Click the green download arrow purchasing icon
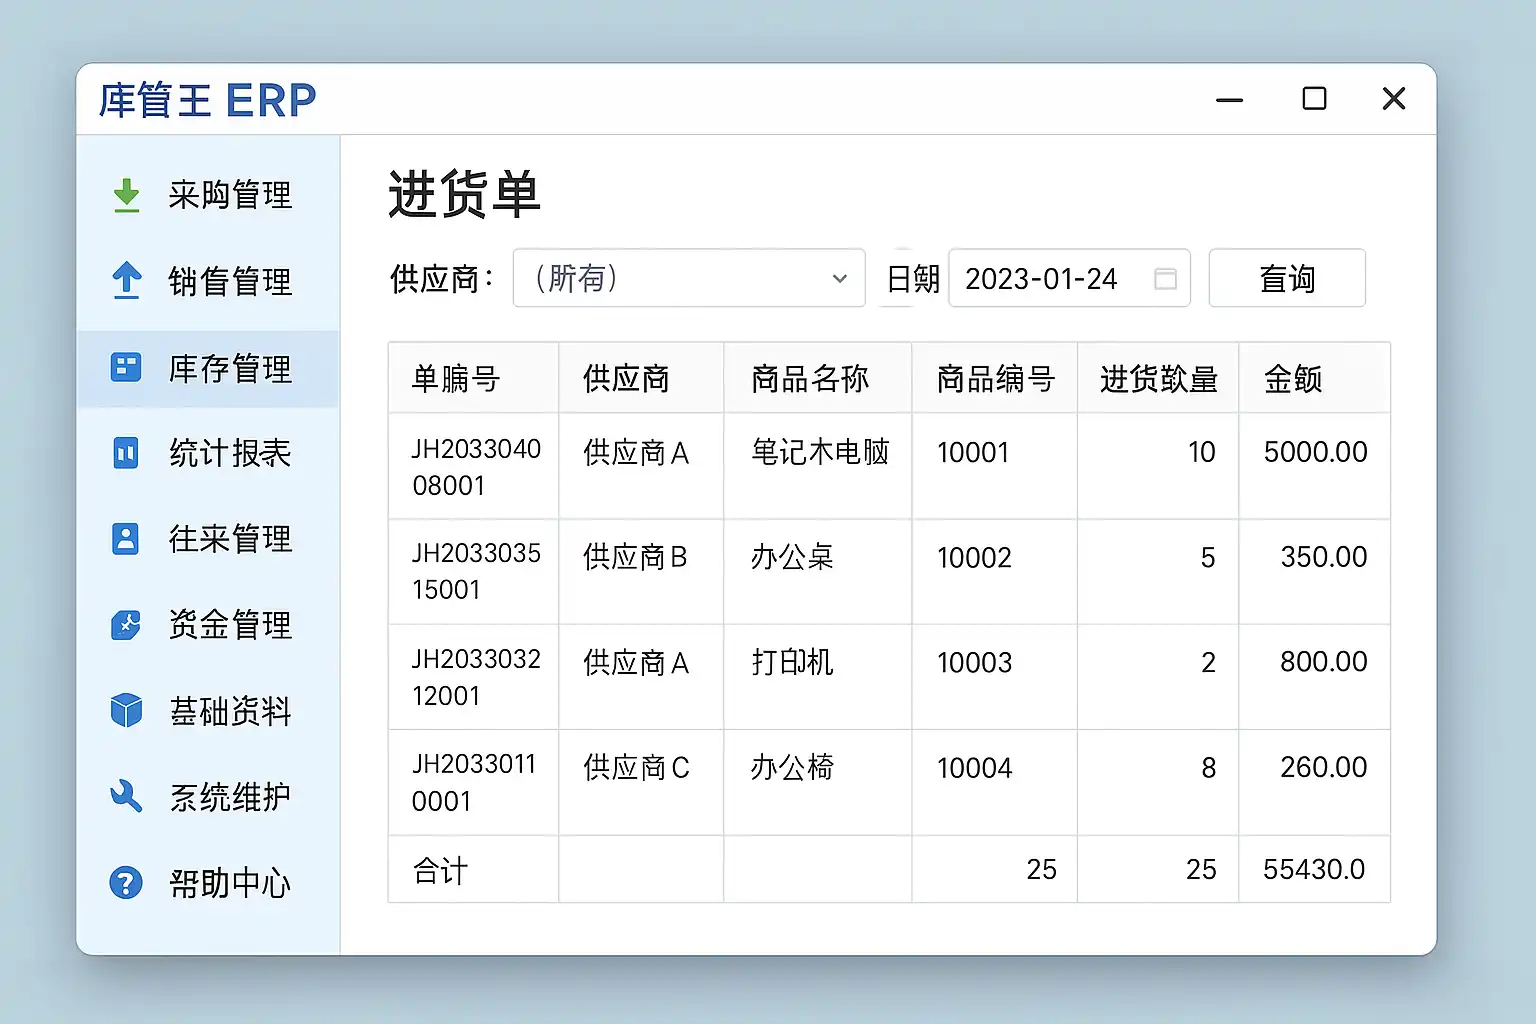 (x=126, y=195)
